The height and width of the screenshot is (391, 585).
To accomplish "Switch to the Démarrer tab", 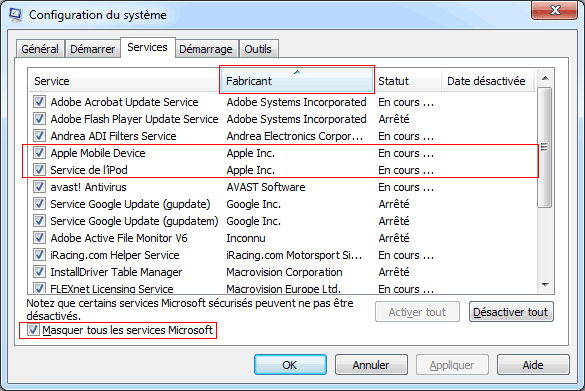I will point(93,49).
